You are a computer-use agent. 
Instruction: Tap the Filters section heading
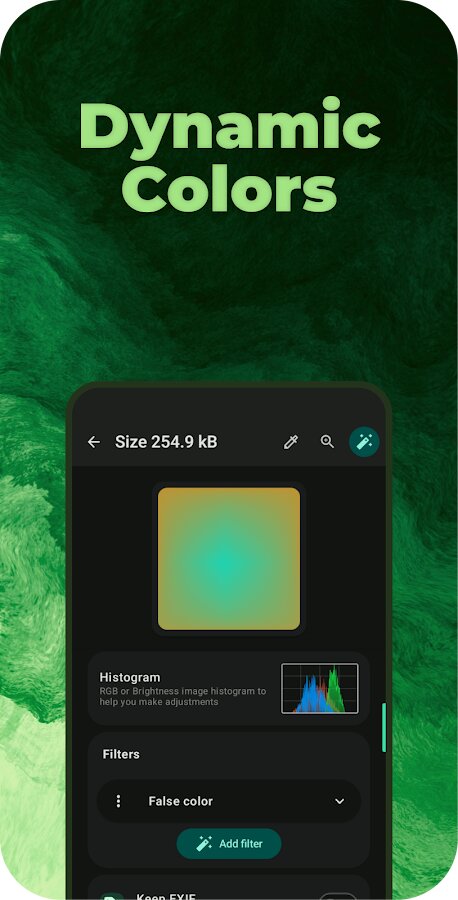click(x=121, y=754)
